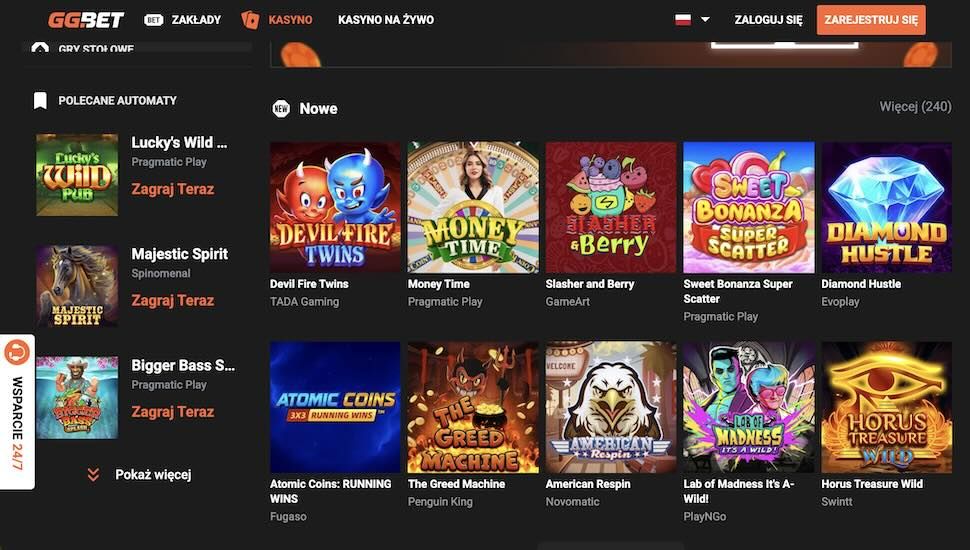Expand list with Pokaż więcej
970x550 pixels.
coord(153,475)
